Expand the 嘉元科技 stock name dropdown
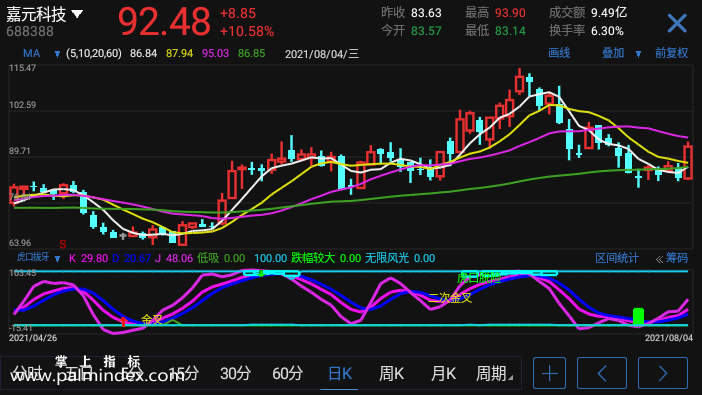This screenshot has width=702, height=395. point(77,14)
